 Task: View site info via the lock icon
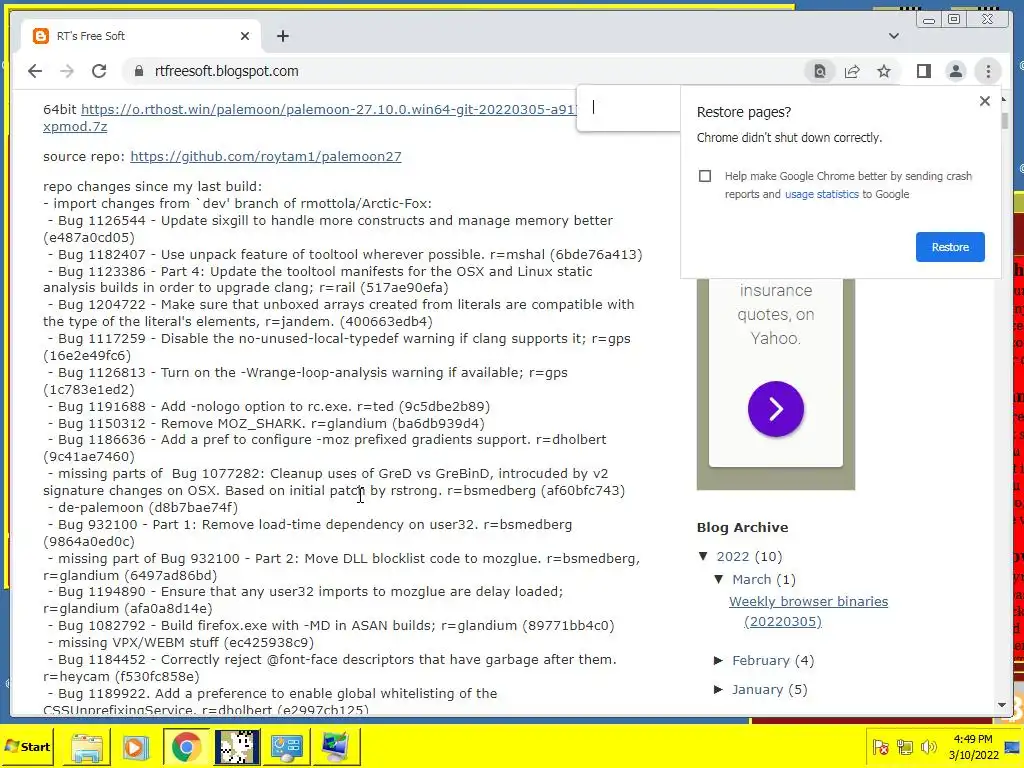click(138, 71)
